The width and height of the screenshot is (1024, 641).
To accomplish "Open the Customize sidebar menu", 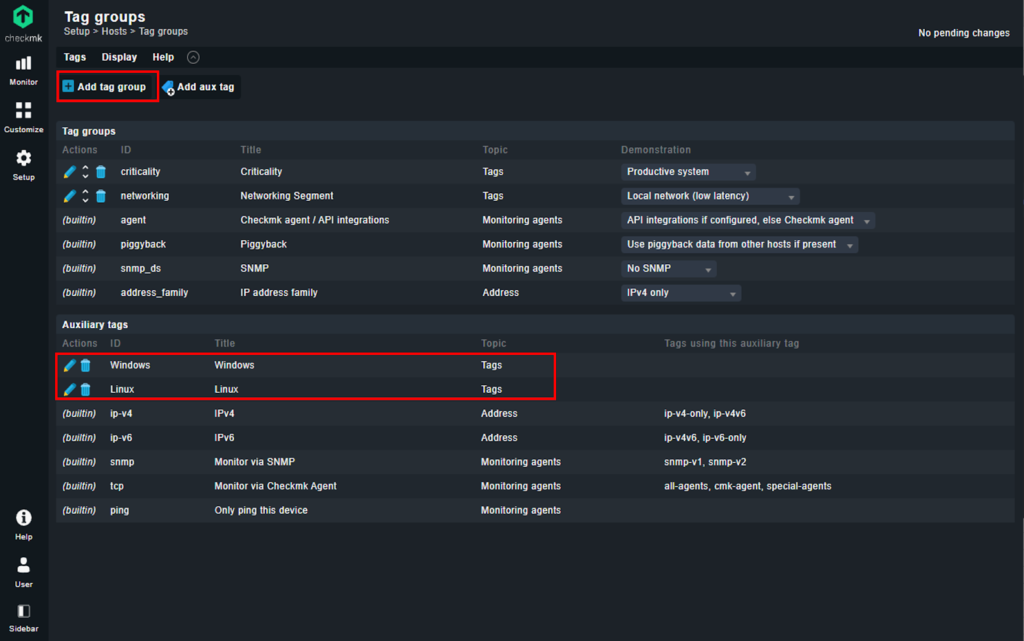I will [24, 117].
